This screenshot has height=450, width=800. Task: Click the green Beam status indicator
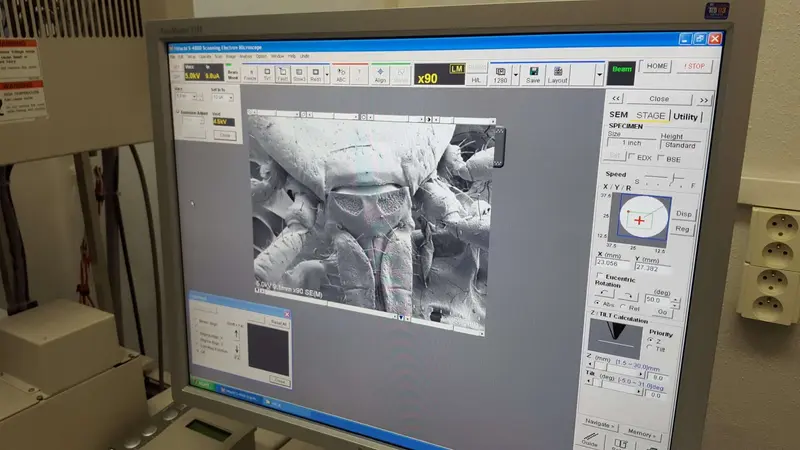621,73
